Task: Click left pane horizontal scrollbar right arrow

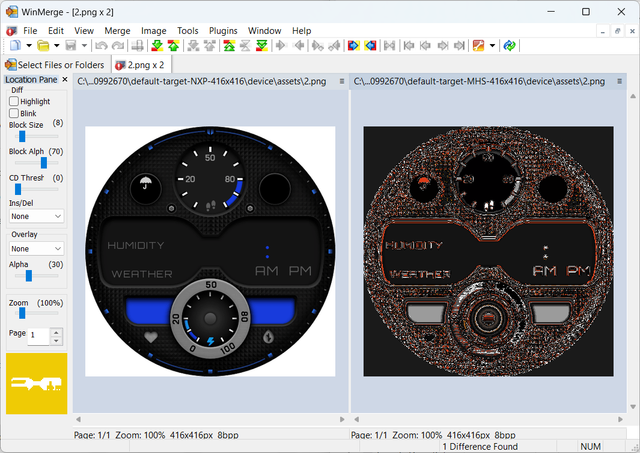Action: click(x=342, y=419)
